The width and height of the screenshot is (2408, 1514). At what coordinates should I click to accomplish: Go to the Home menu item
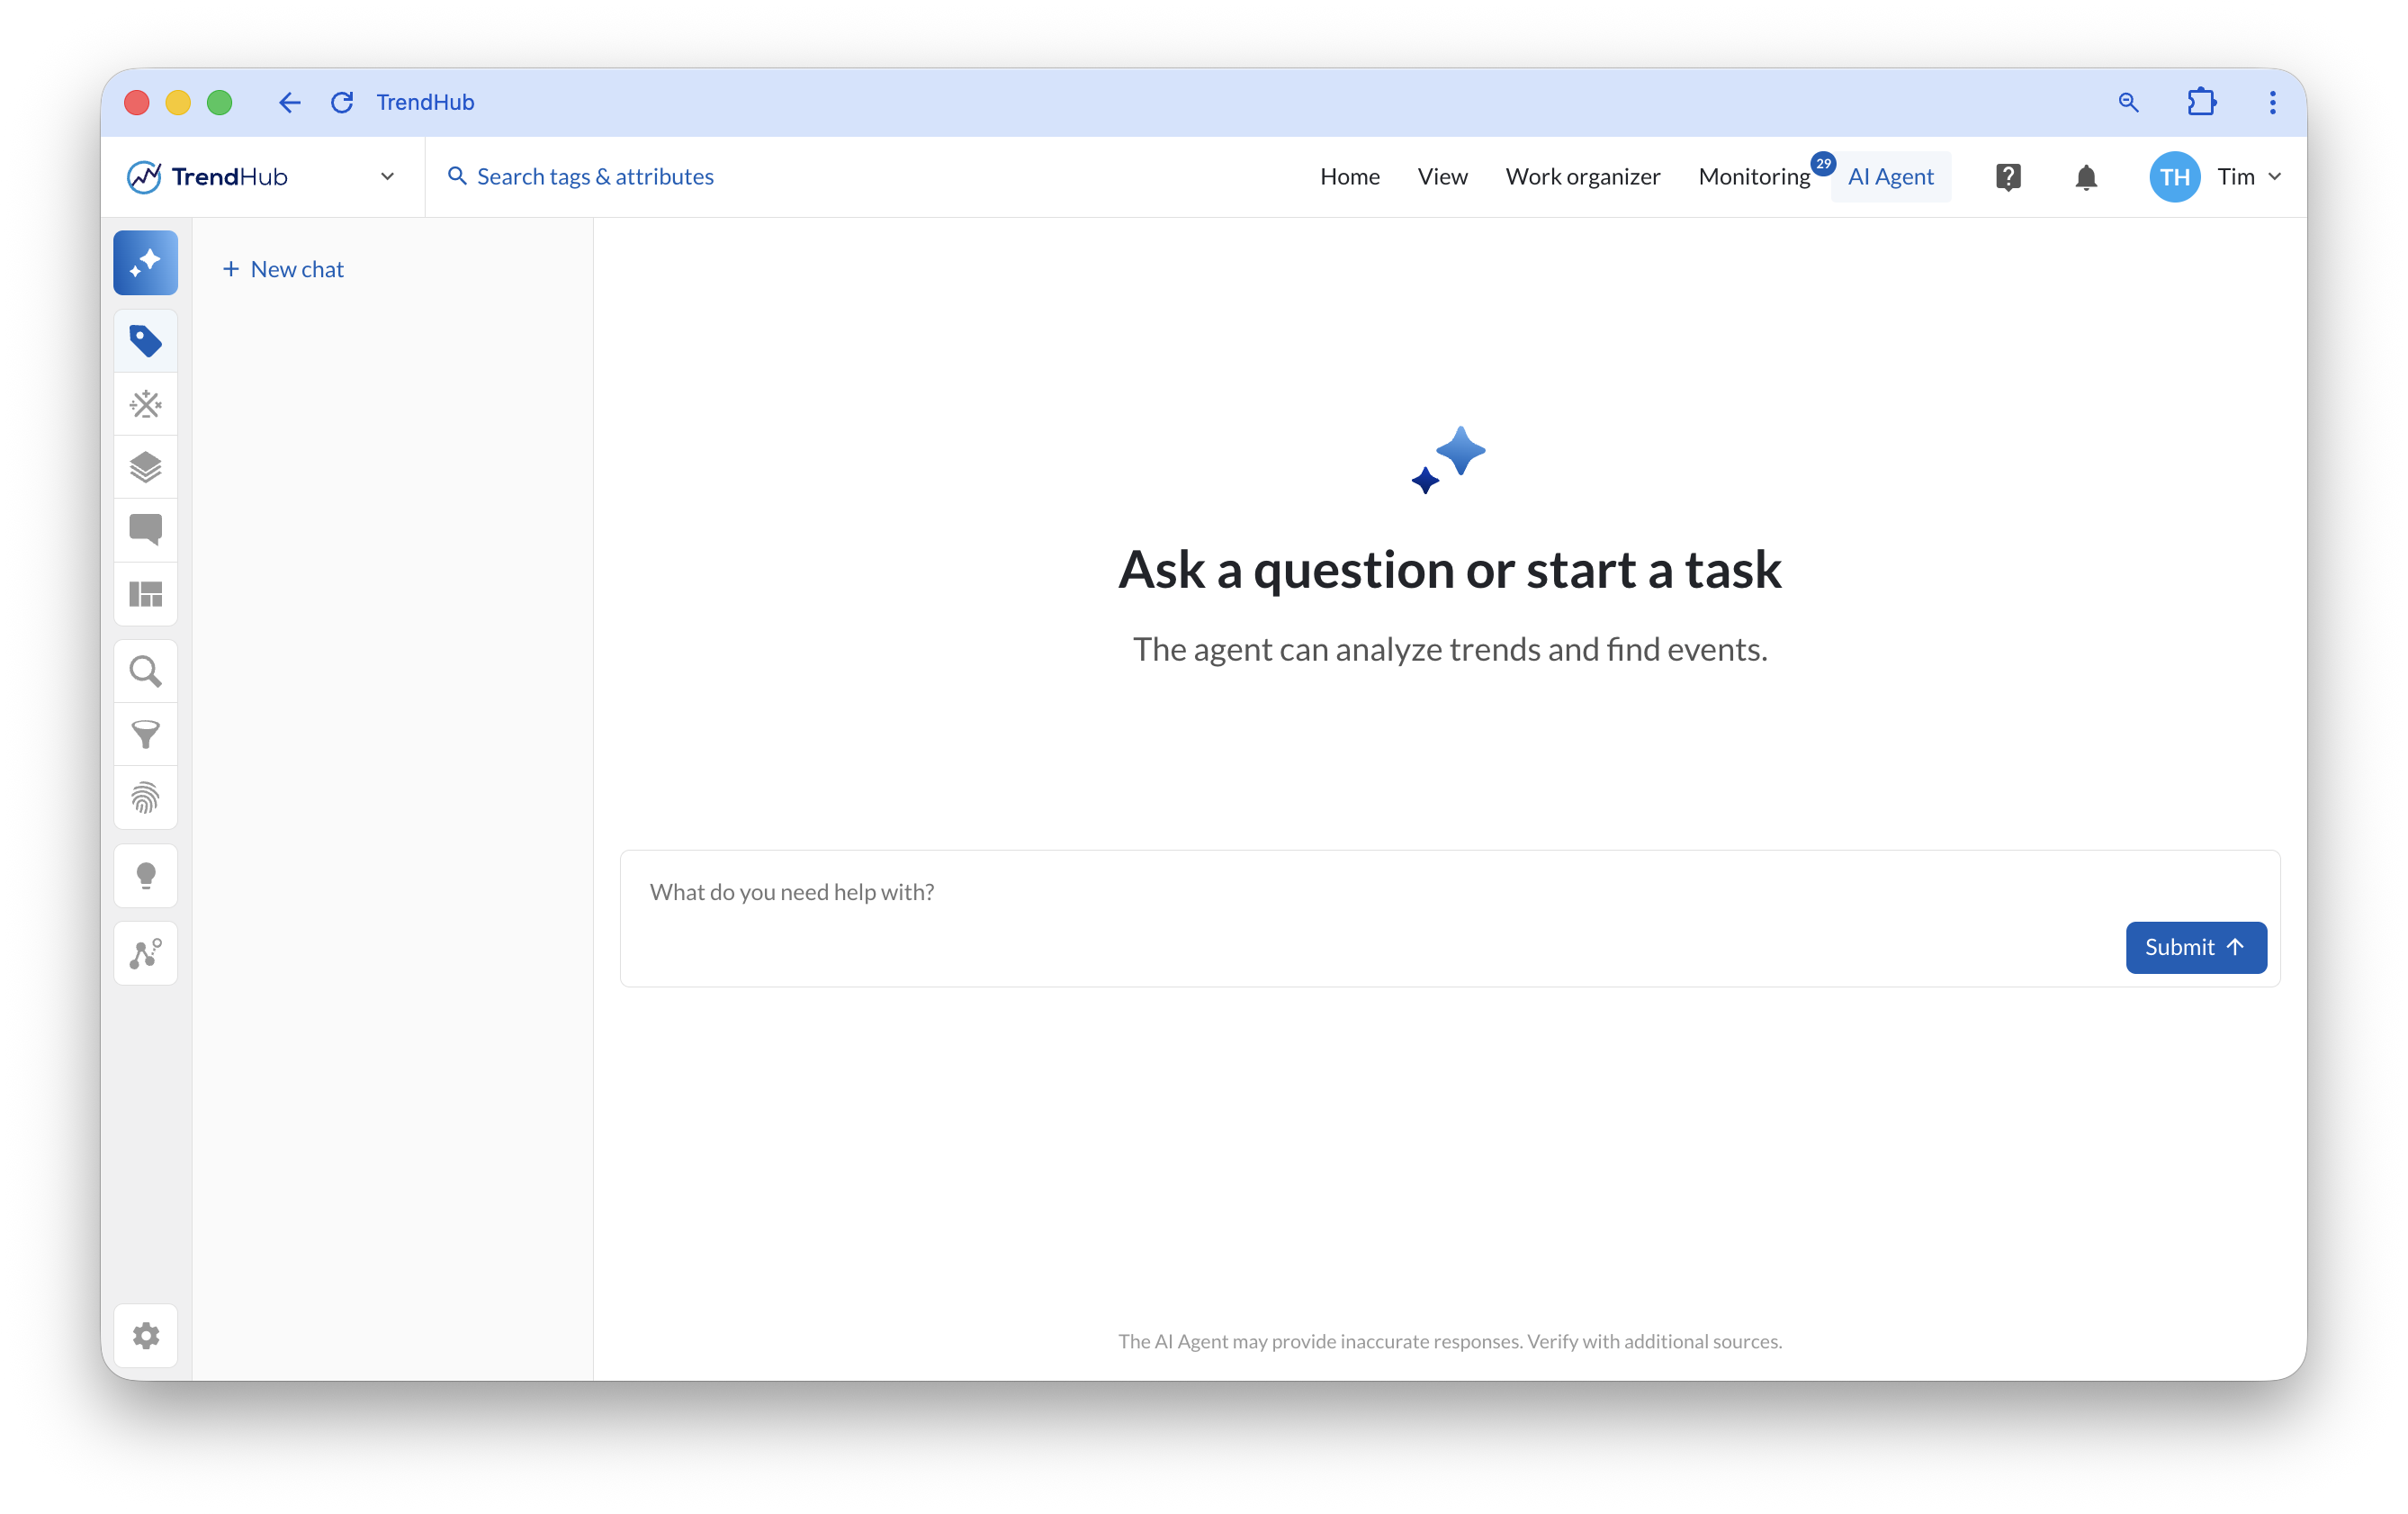(x=1349, y=177)
